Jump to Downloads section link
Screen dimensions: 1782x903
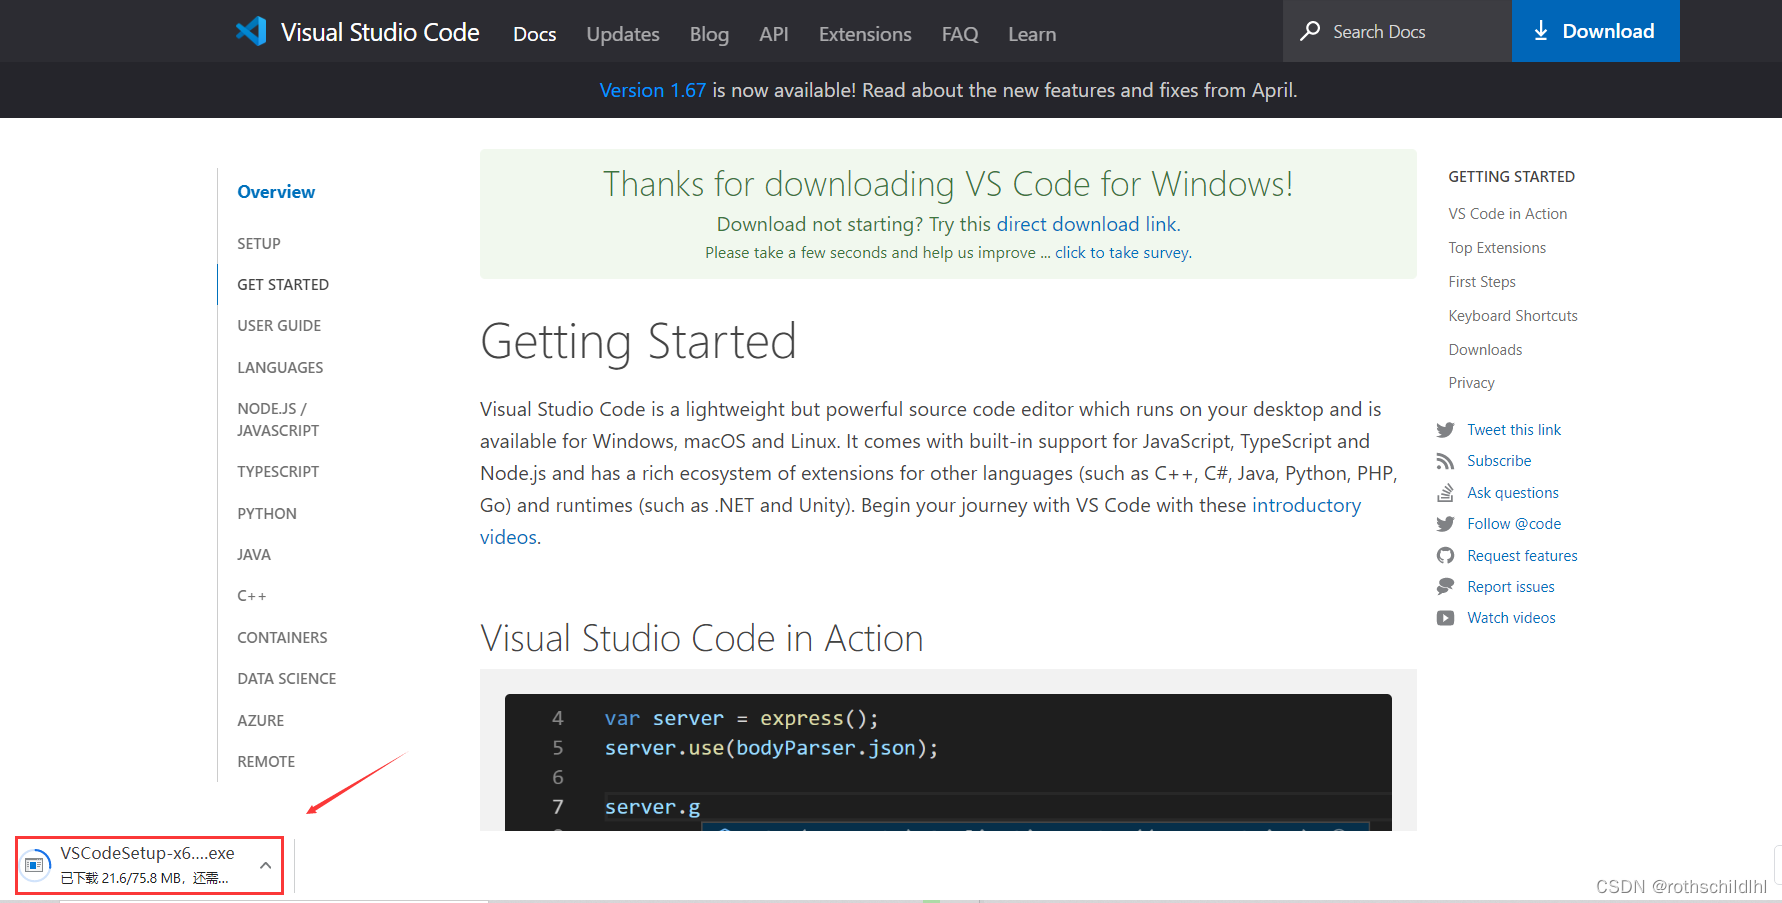pyautogui.click(x=1485, y=350)
